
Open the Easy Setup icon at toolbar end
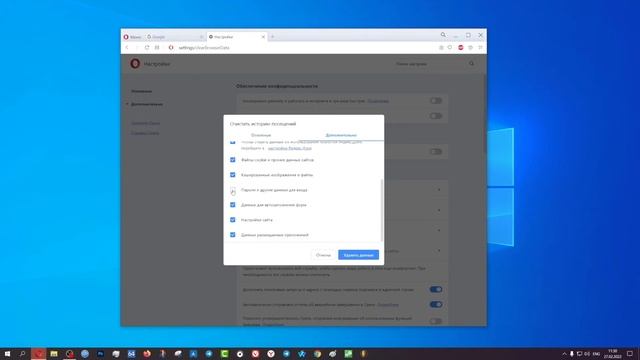[480, 48]
